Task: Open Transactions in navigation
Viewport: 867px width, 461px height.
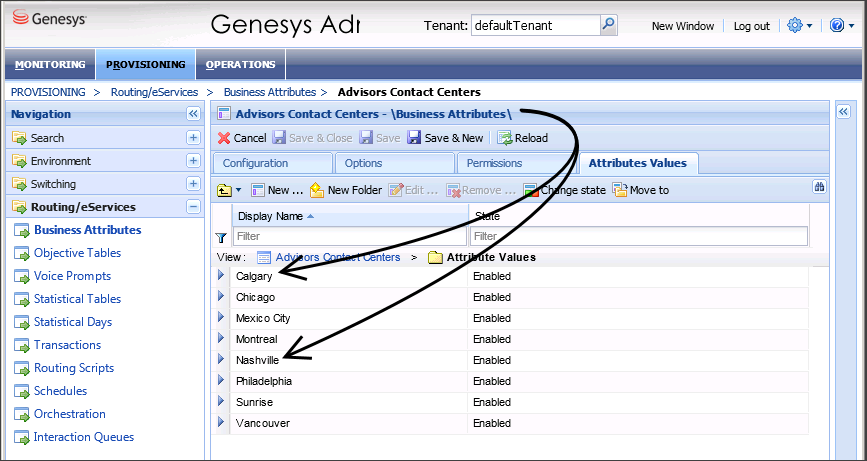Action: 67,345
